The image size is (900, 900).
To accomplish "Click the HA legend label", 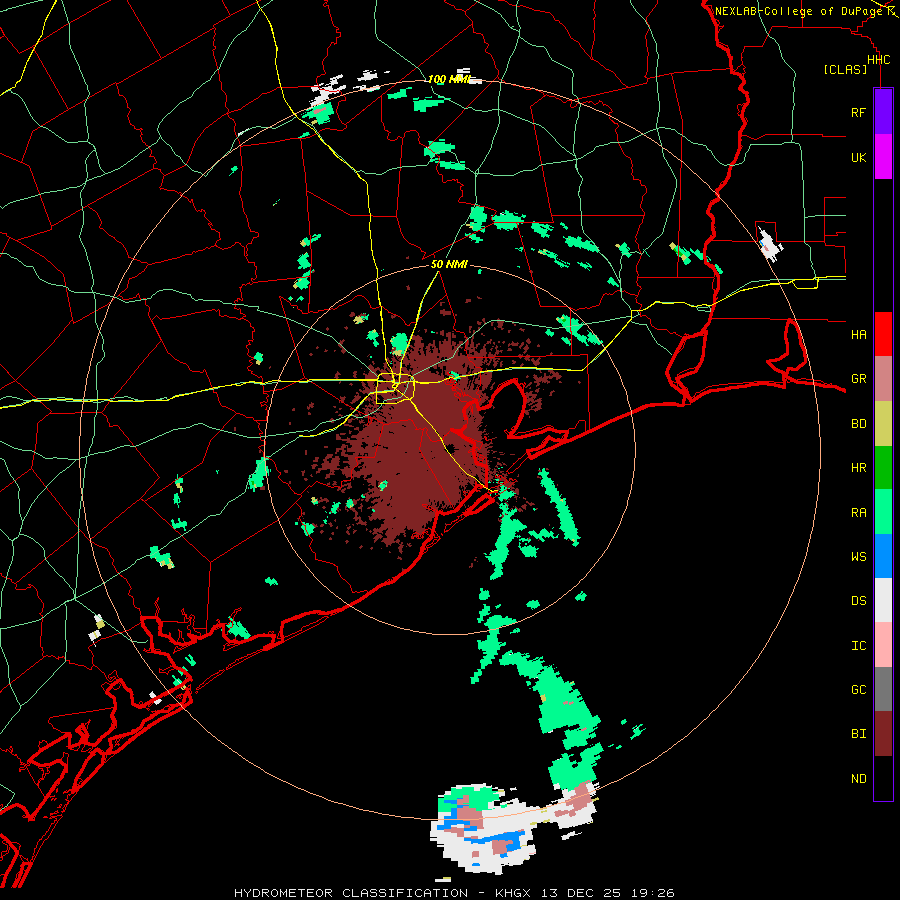I will pos(858,335).
